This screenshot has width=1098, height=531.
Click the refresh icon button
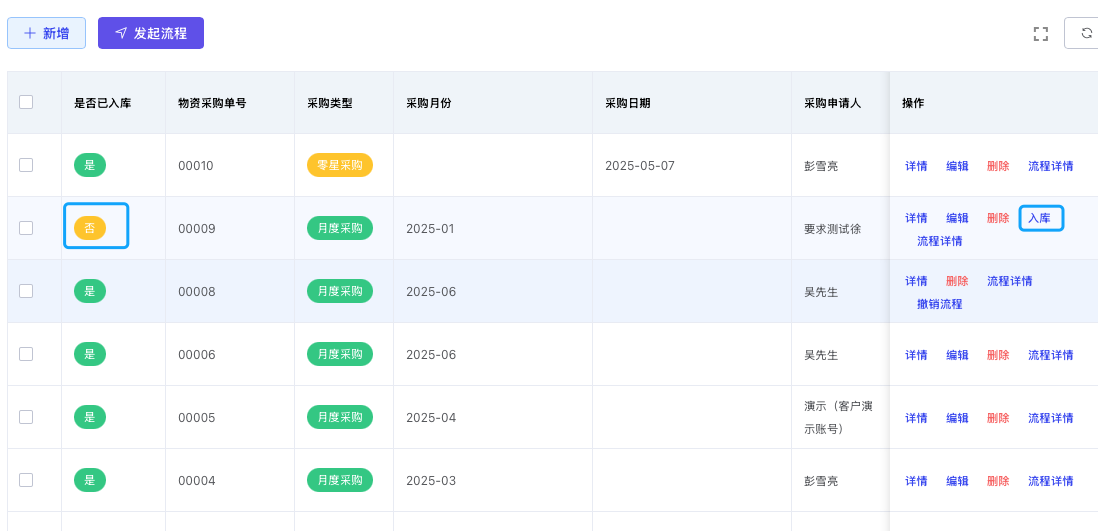[x=1085, y=33]
